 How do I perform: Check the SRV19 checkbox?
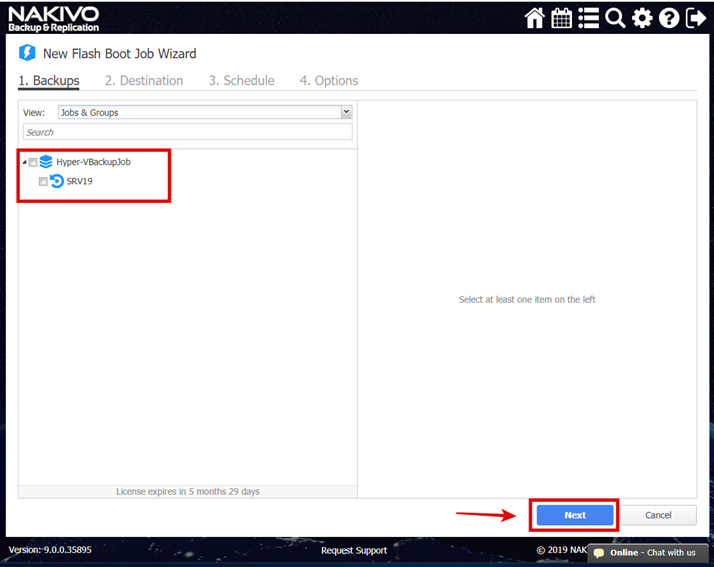click(43, 181)
